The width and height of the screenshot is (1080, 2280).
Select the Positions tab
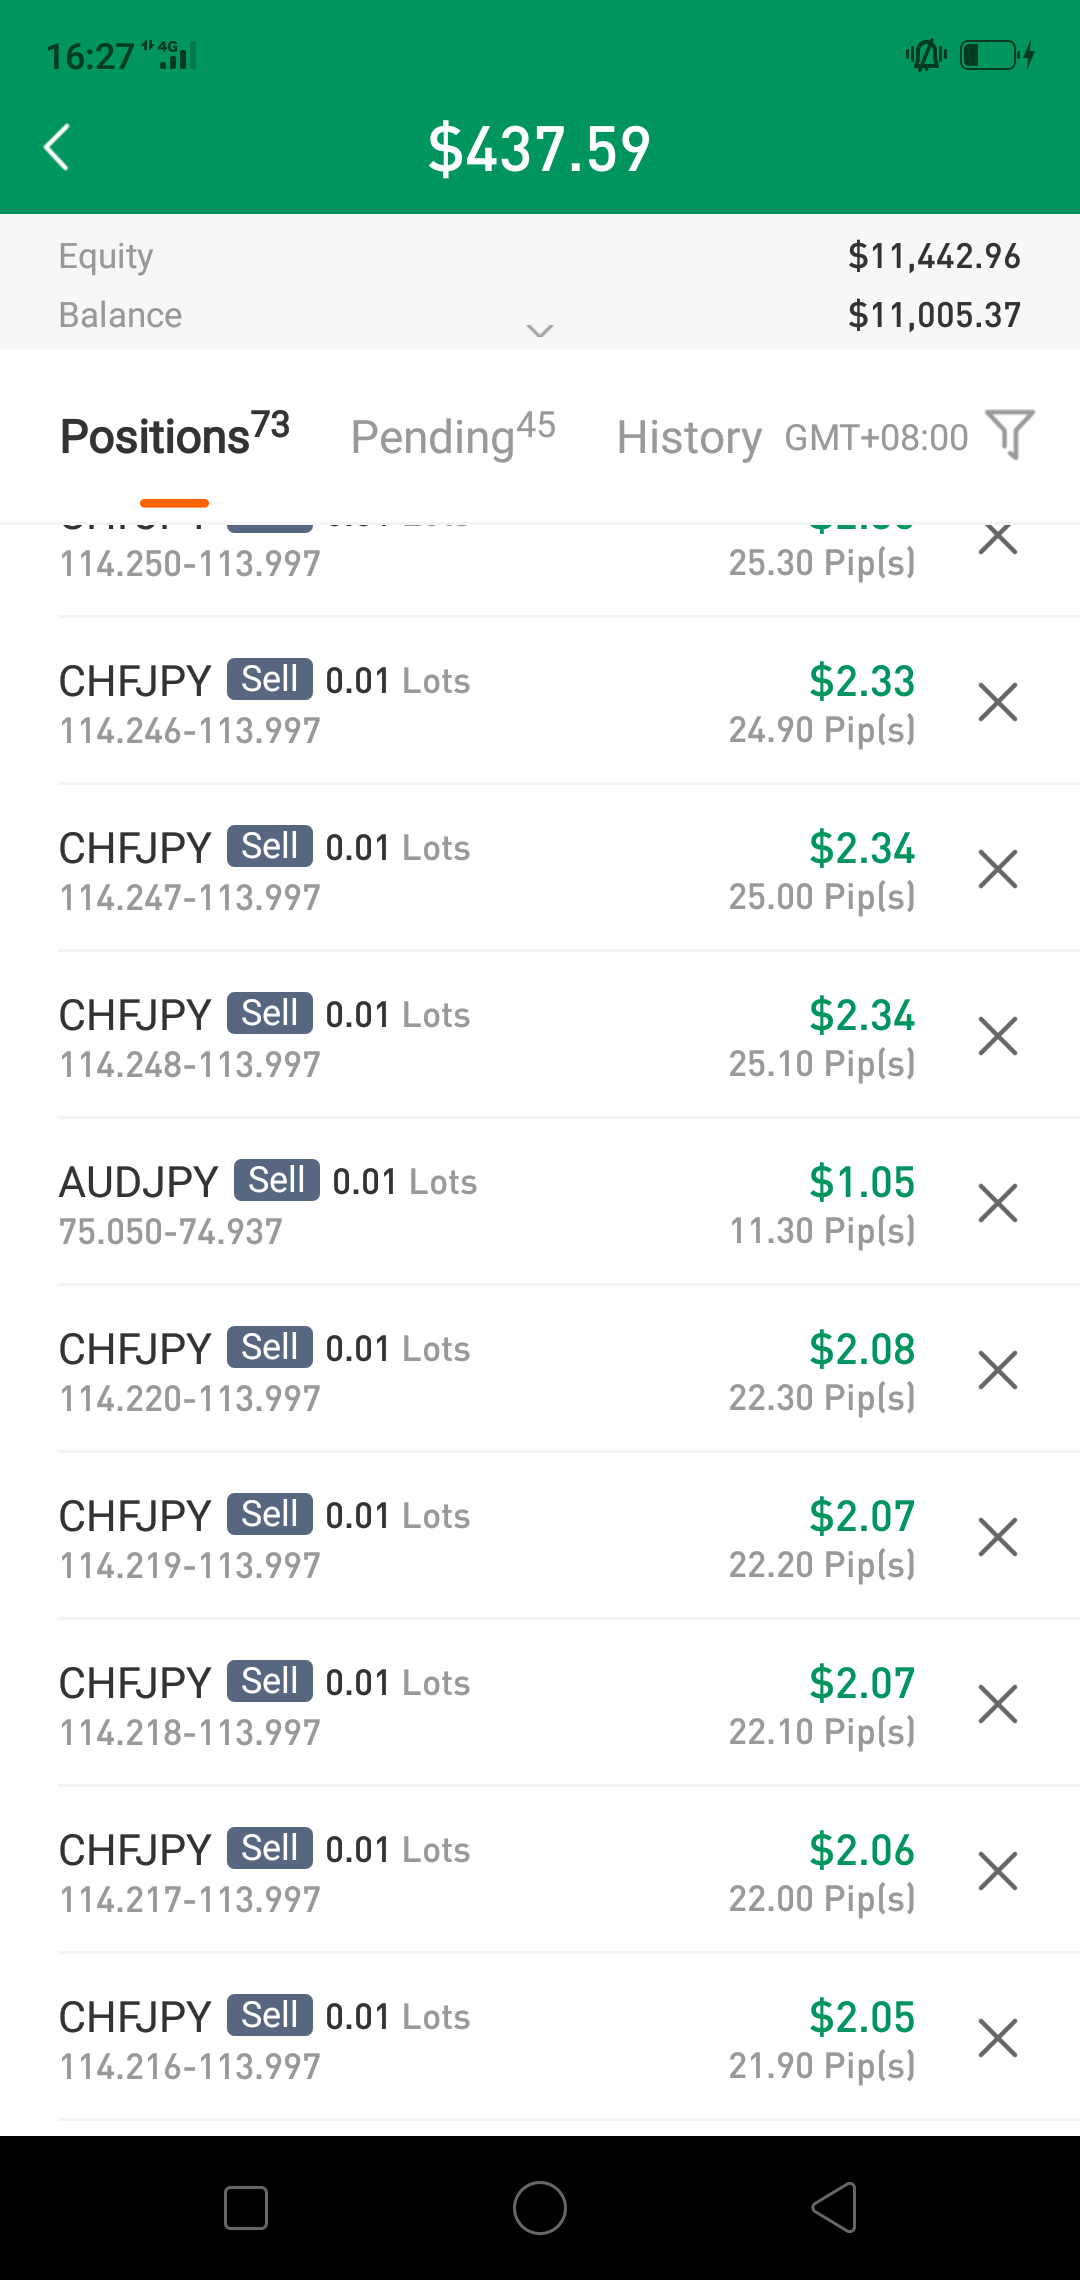click(174, 437)
